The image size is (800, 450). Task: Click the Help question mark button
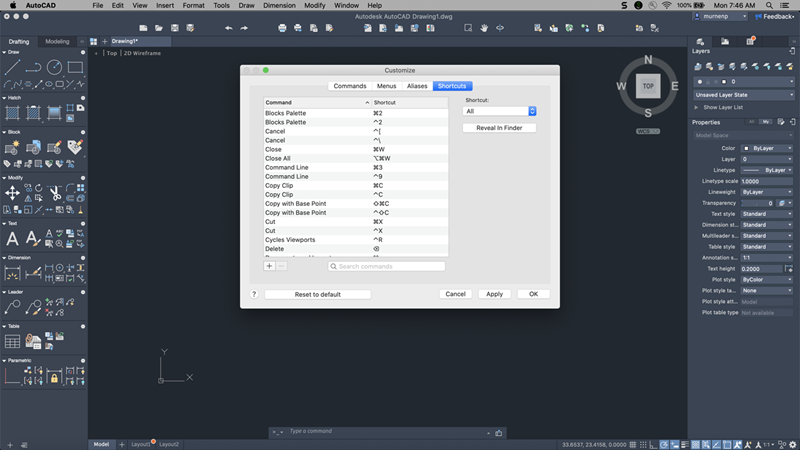pos(254,294)
